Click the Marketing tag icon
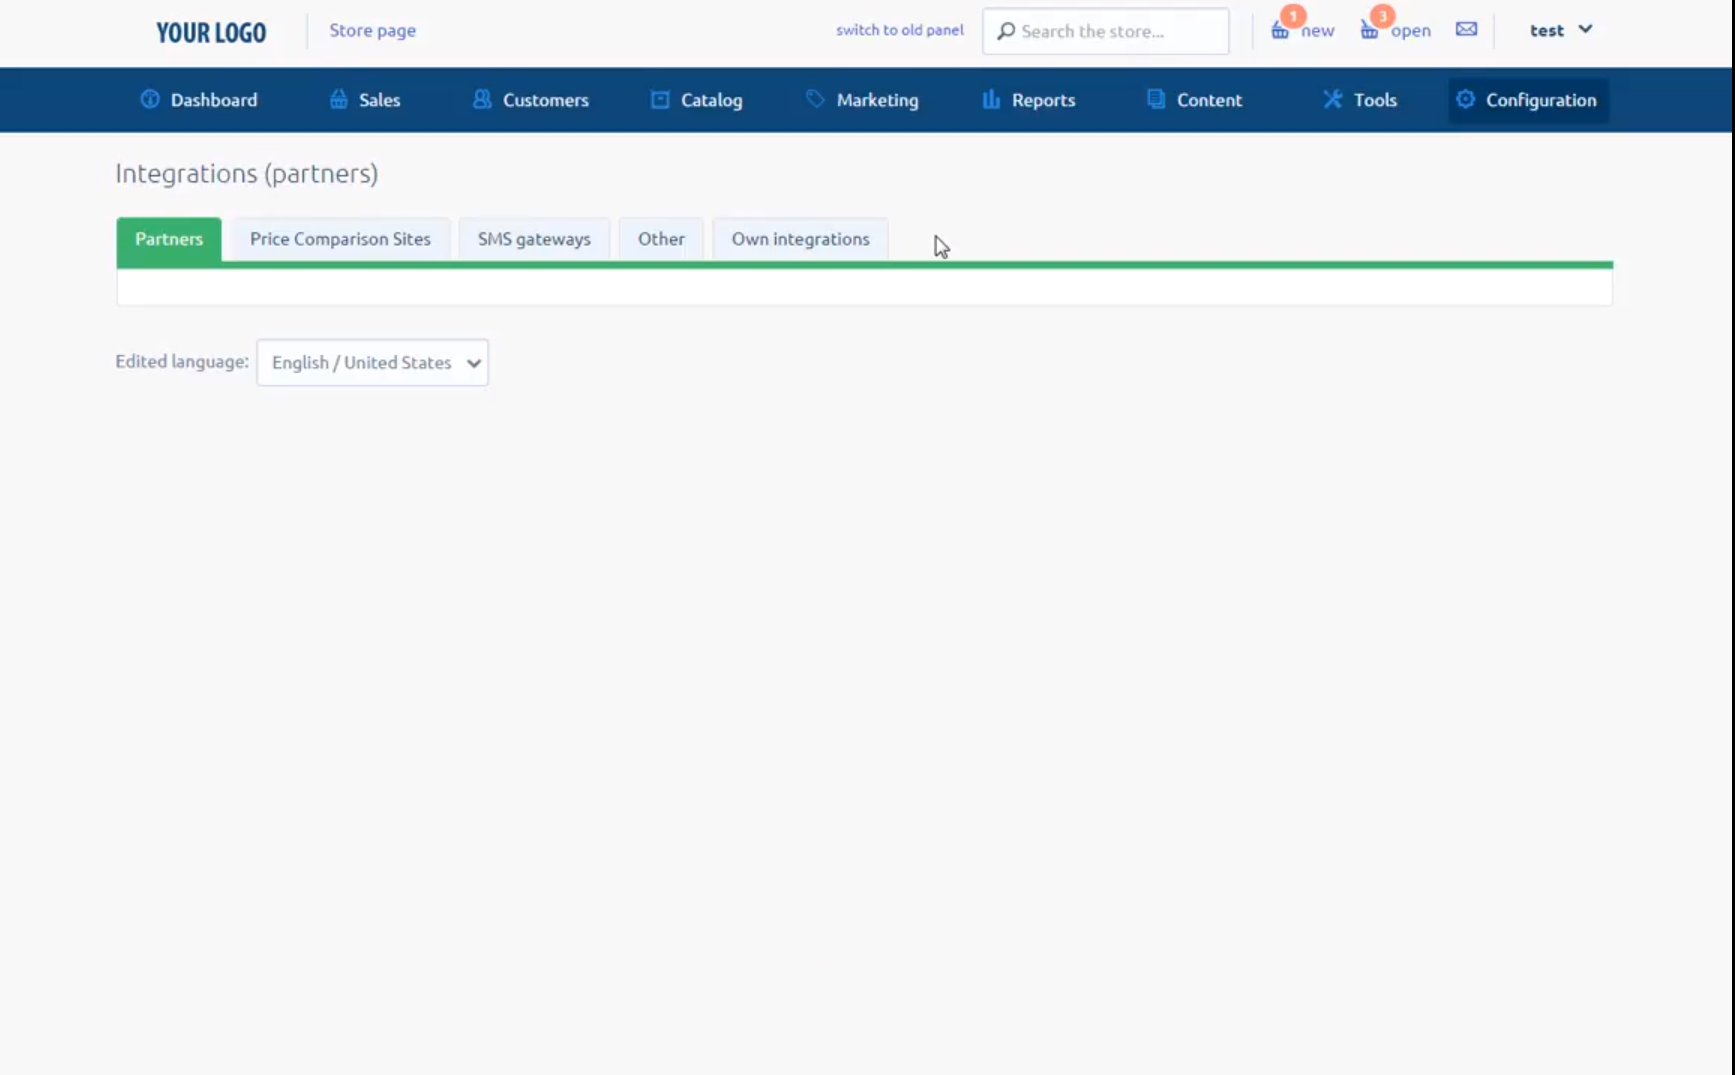The image size is (1735, 1075). [x=815, y=99]
